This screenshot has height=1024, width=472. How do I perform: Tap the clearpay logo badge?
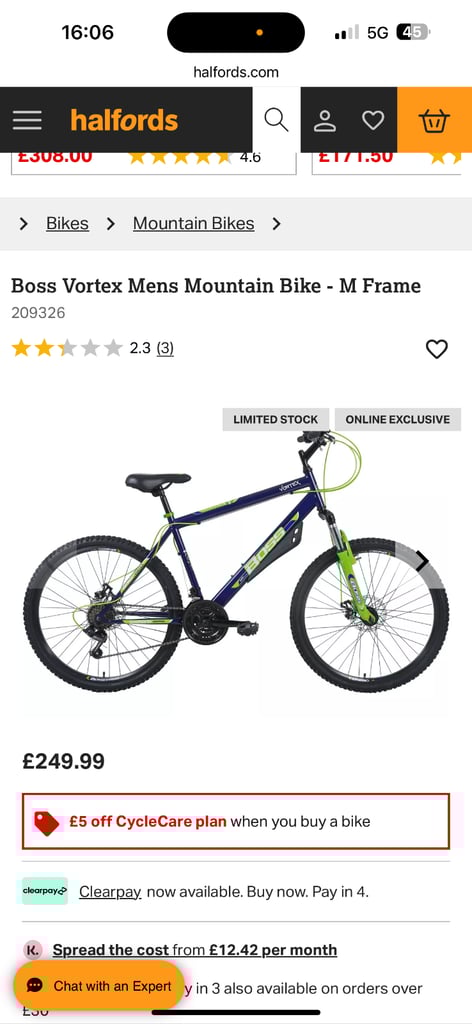tap(44, 891)
